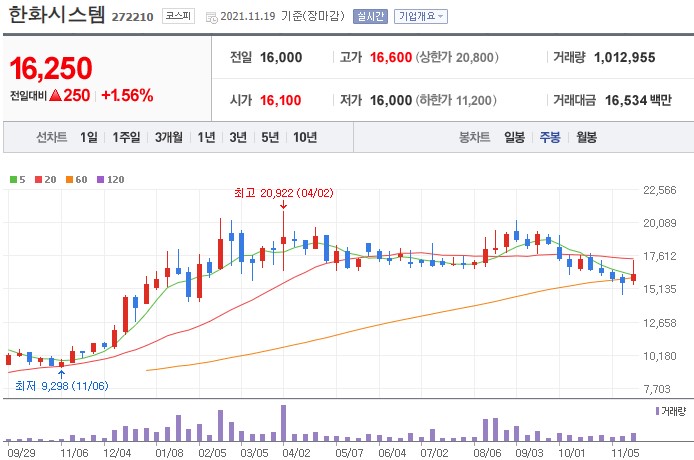Click the 11/05 date axis label
The width and height of the screenshot is (694, 460).
[625, 453]
